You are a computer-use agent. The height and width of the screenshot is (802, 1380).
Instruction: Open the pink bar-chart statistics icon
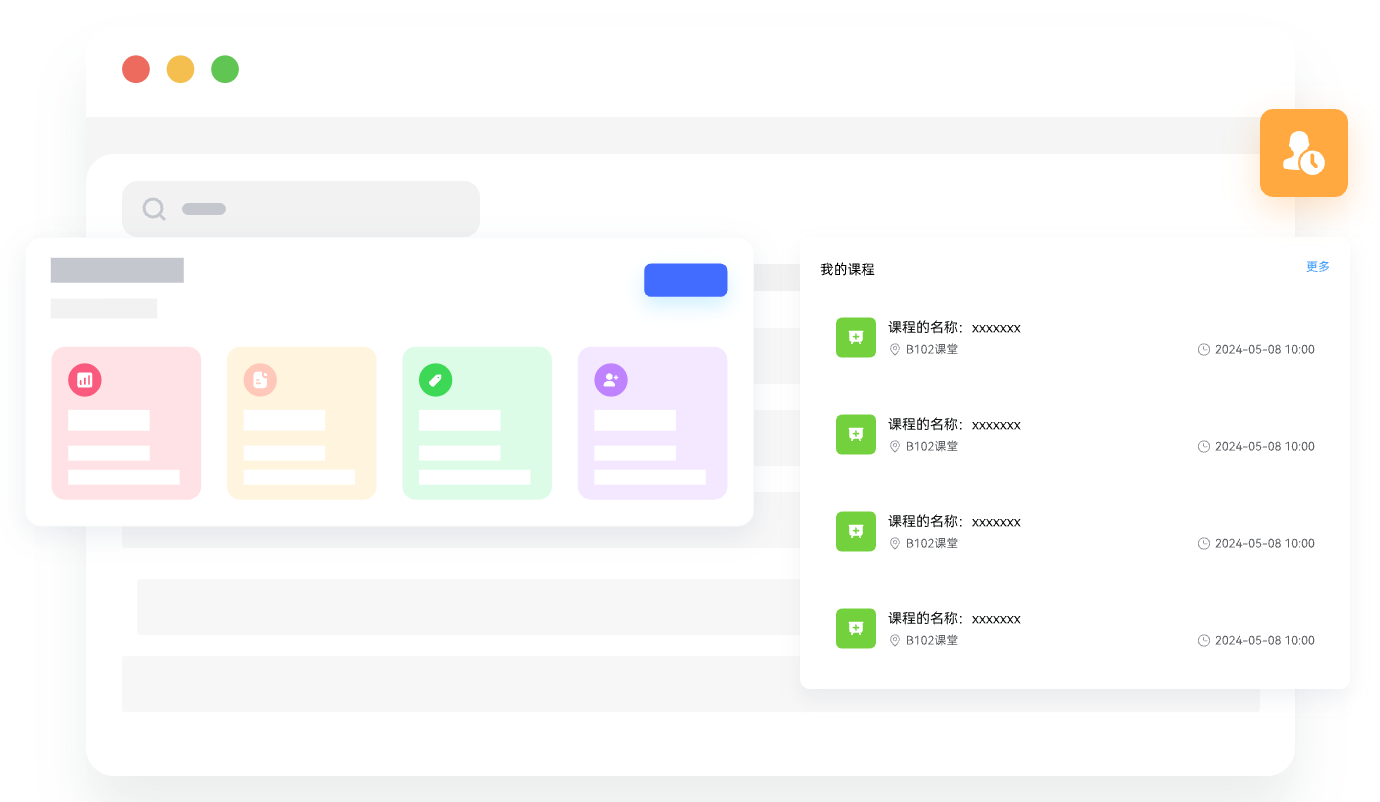click(x=85, y=380)
